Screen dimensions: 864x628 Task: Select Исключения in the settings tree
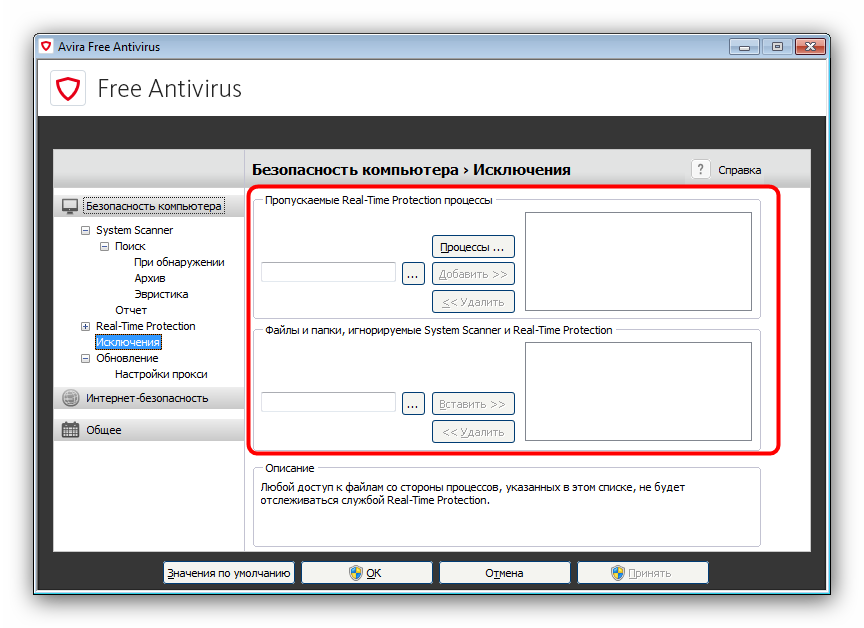coord(127,342)
